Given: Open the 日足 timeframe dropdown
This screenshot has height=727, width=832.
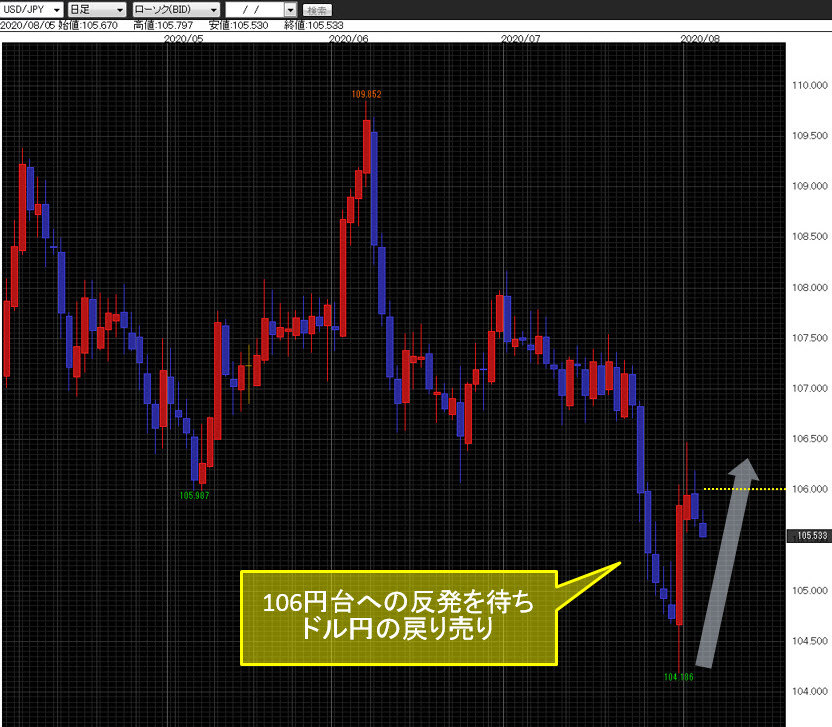Looking at the screenshot, I should (x=97, y=10).
